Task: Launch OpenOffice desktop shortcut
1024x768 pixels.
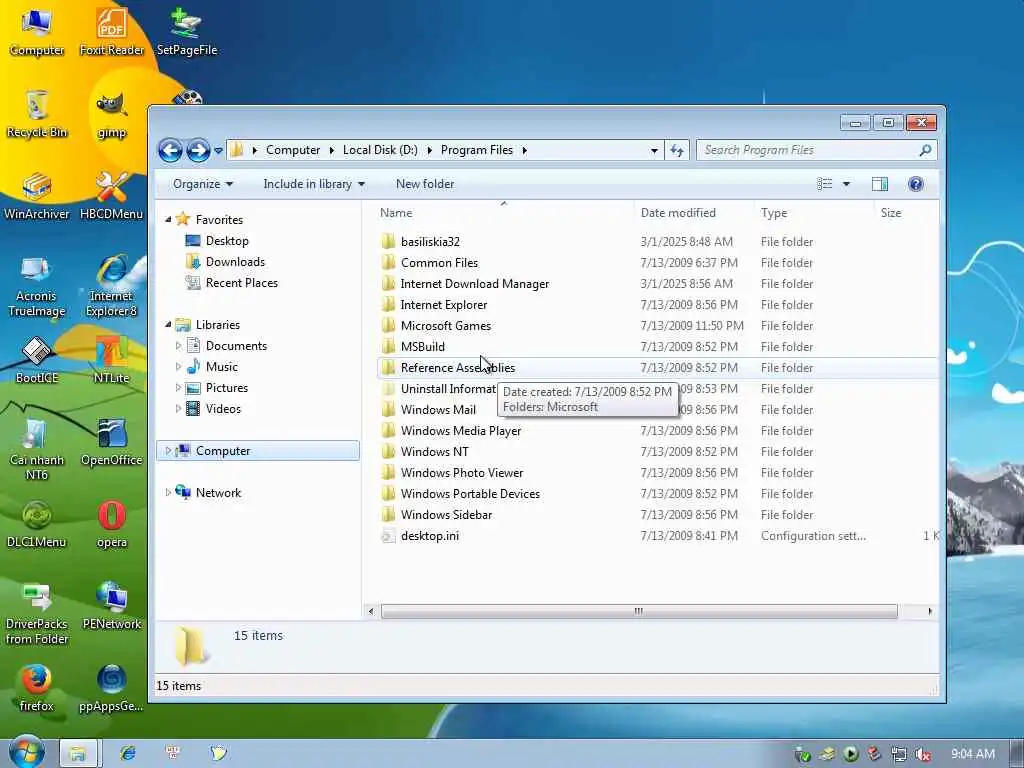Action: (112, 443)
